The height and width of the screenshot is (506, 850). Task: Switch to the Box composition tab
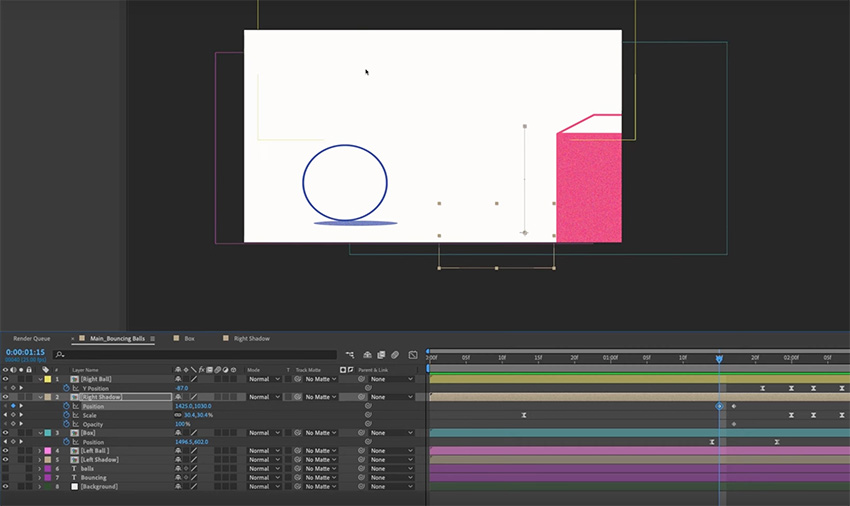(x=189, y=338)
